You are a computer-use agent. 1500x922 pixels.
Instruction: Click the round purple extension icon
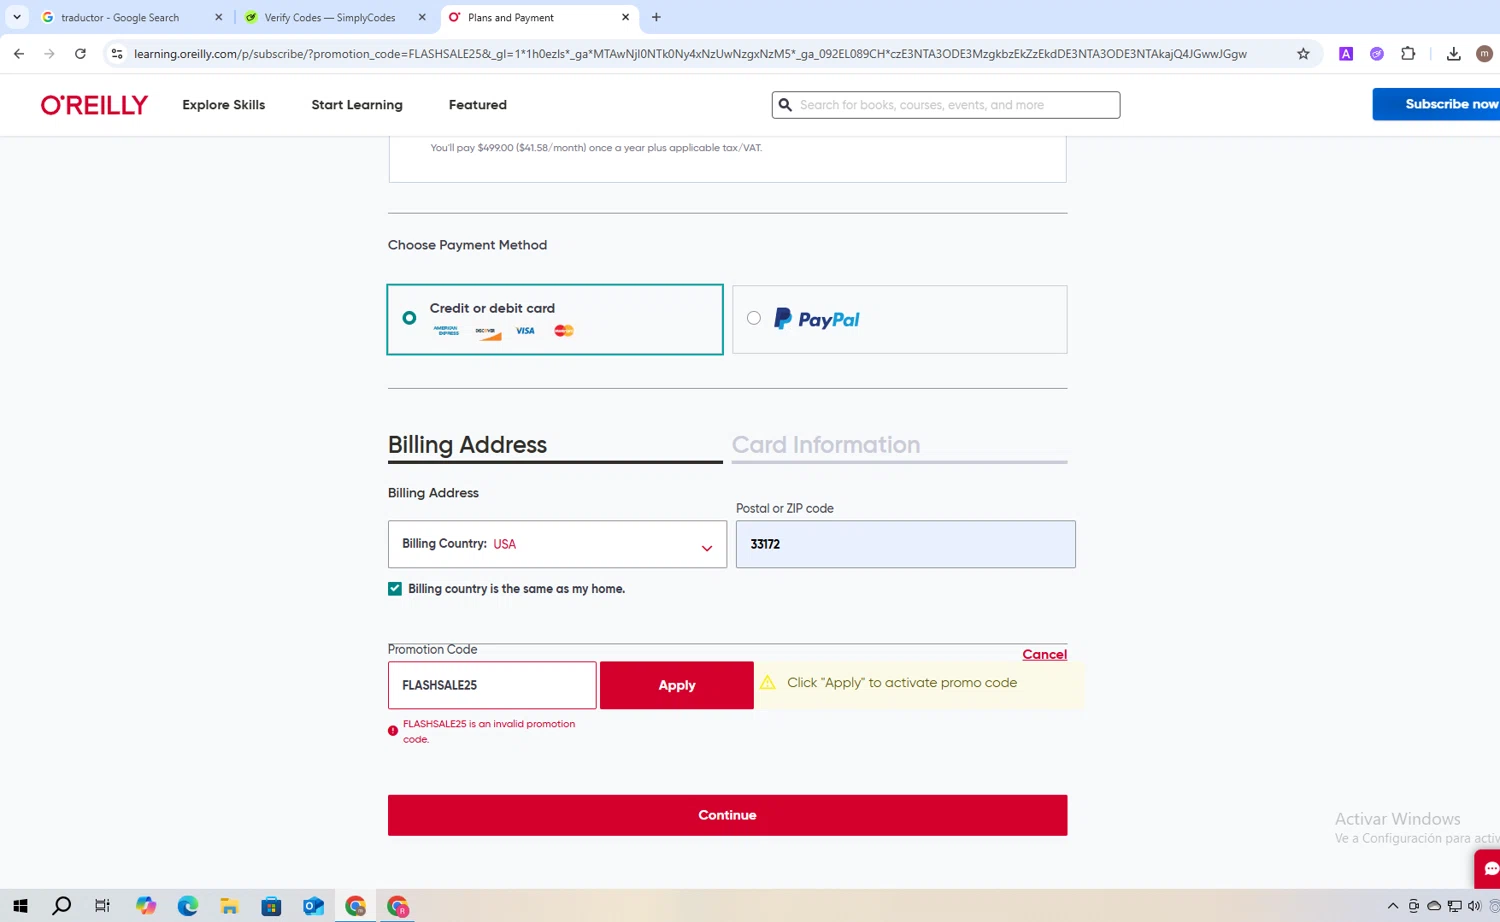click(1377, 54)
